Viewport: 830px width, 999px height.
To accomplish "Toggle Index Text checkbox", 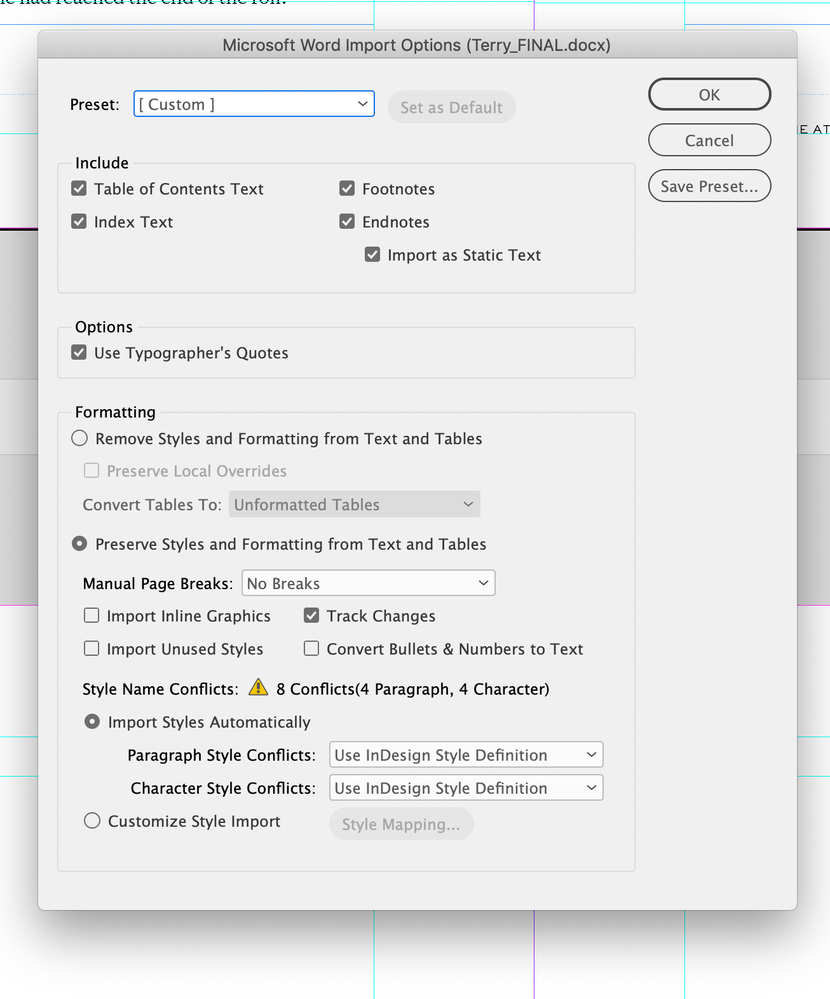I will click(x=79, y=222).
